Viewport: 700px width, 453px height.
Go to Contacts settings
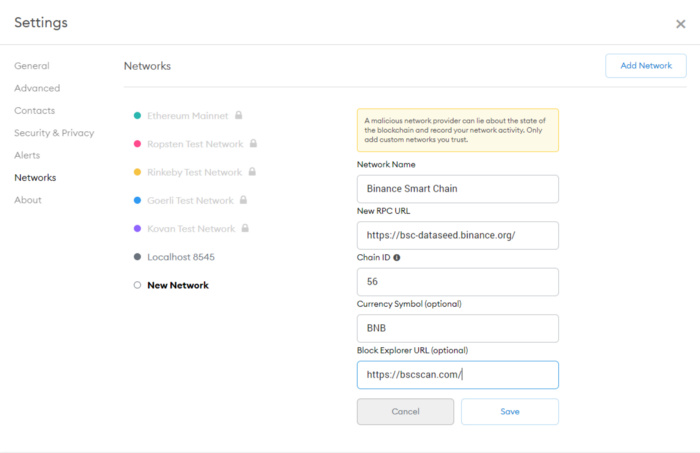point(35,111)
